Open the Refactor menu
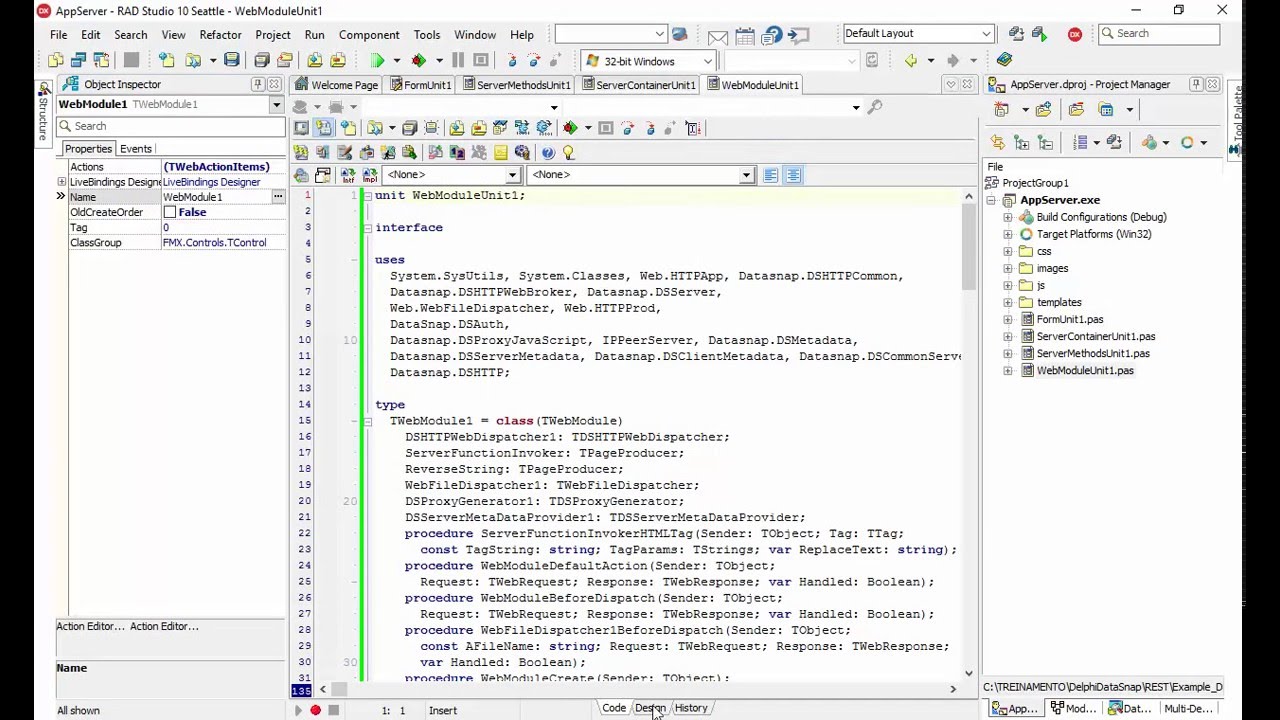The height and width of the screenshot is (720, 1280). [220, 34]
